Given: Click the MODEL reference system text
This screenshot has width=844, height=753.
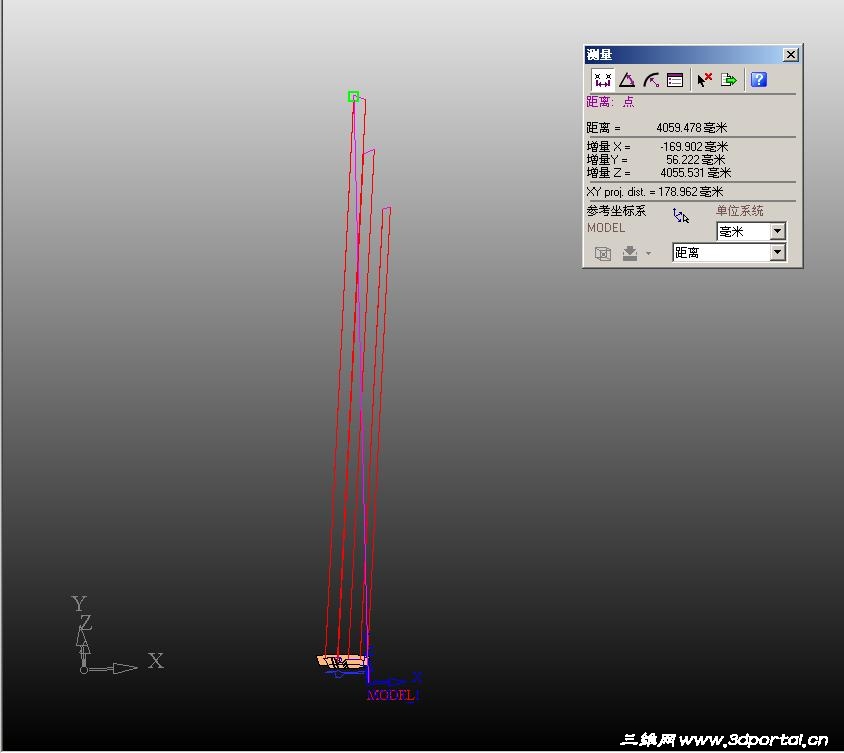Looking at the screenshot, I should coord(606,228).
